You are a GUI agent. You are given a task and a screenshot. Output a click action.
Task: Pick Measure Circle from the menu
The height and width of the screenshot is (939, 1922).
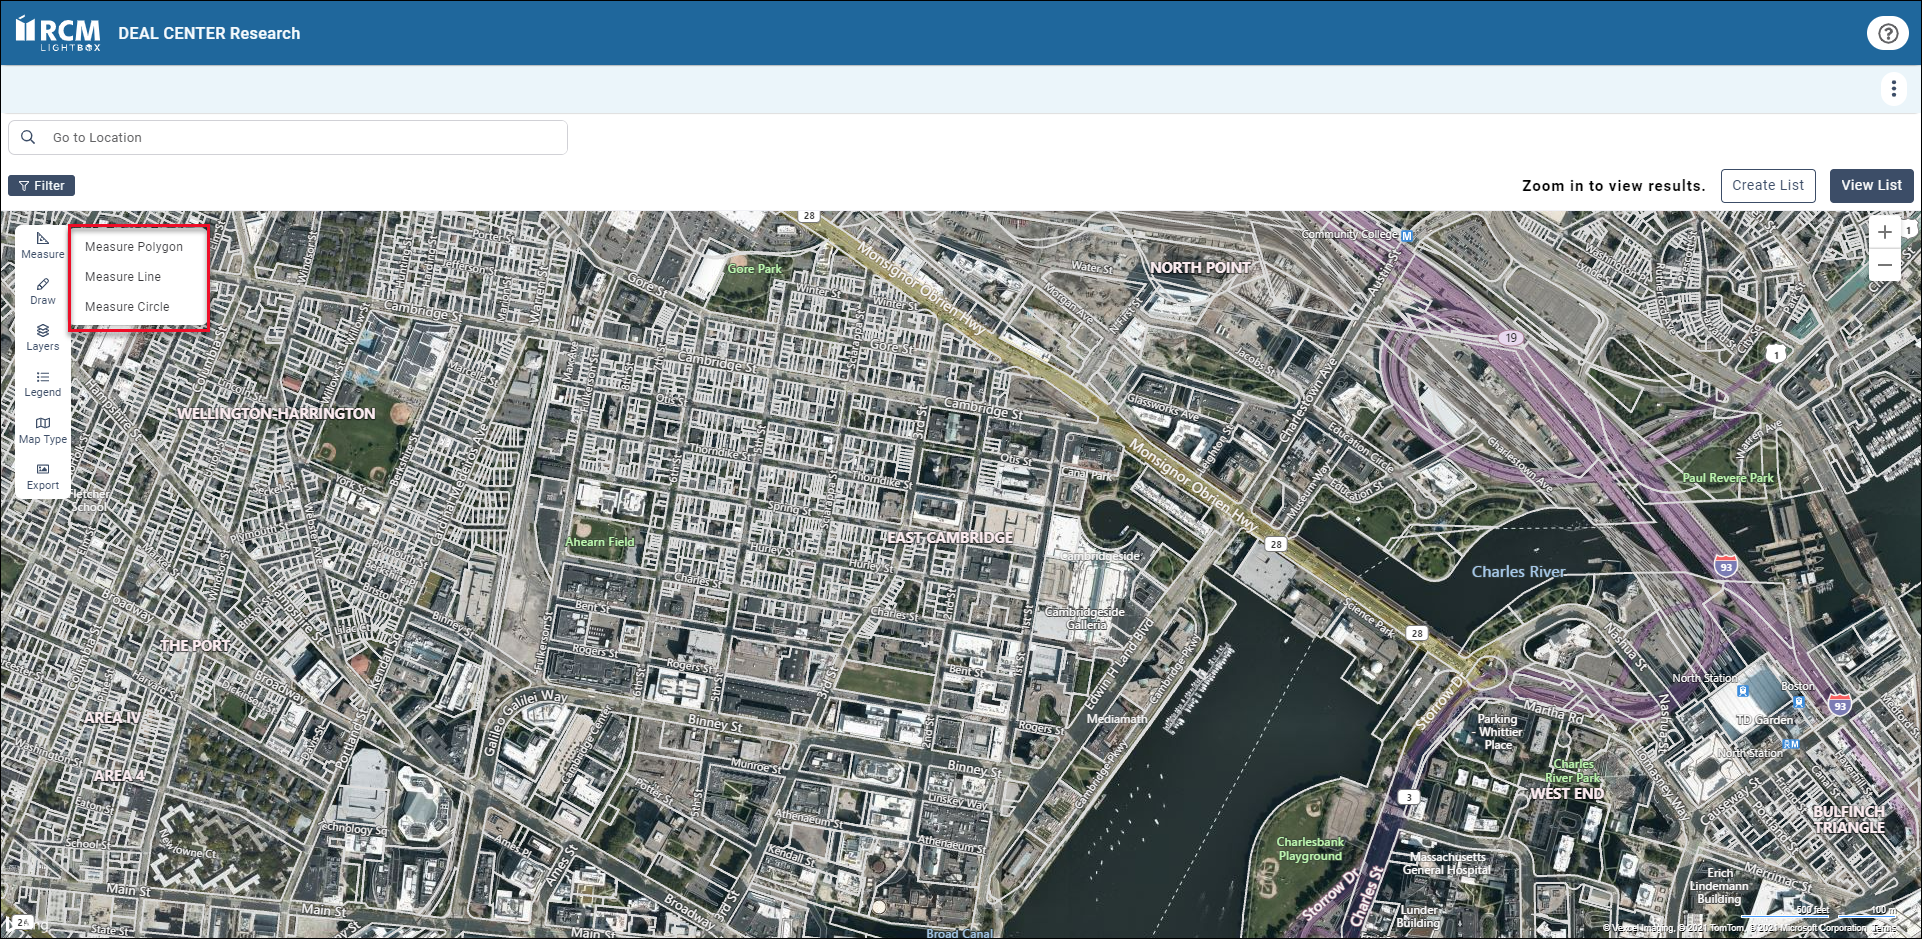click(127, 307)
